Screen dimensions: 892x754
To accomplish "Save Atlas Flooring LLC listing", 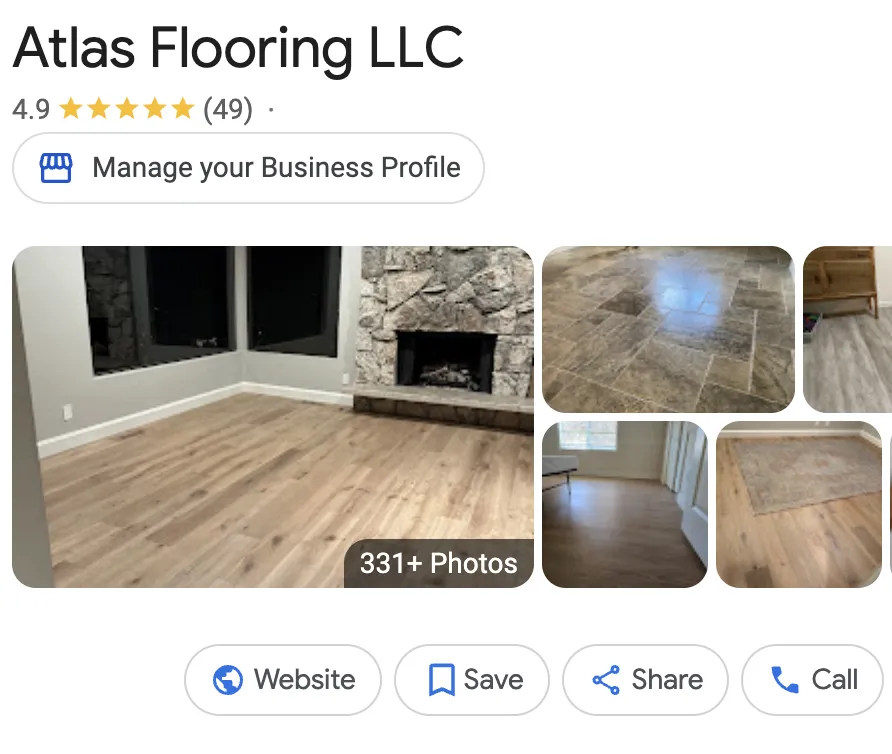I will click(x=472, y=680).
